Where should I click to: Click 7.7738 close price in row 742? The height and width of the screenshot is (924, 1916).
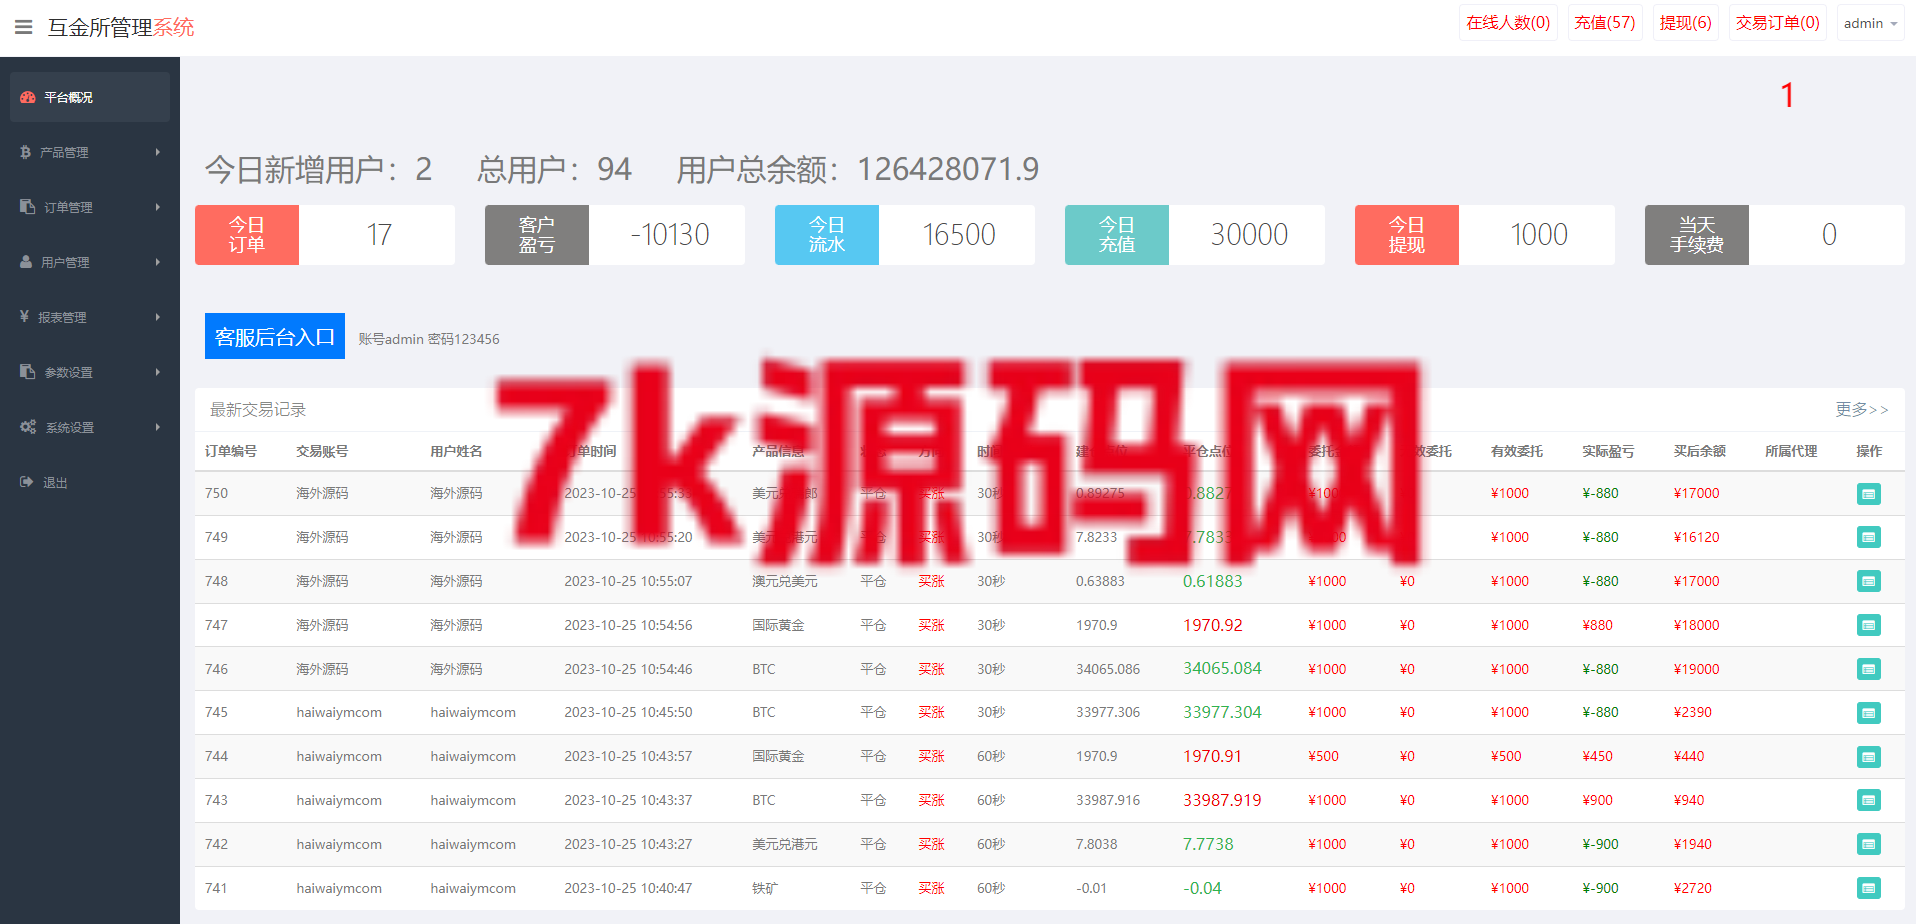pos(1208,844)
